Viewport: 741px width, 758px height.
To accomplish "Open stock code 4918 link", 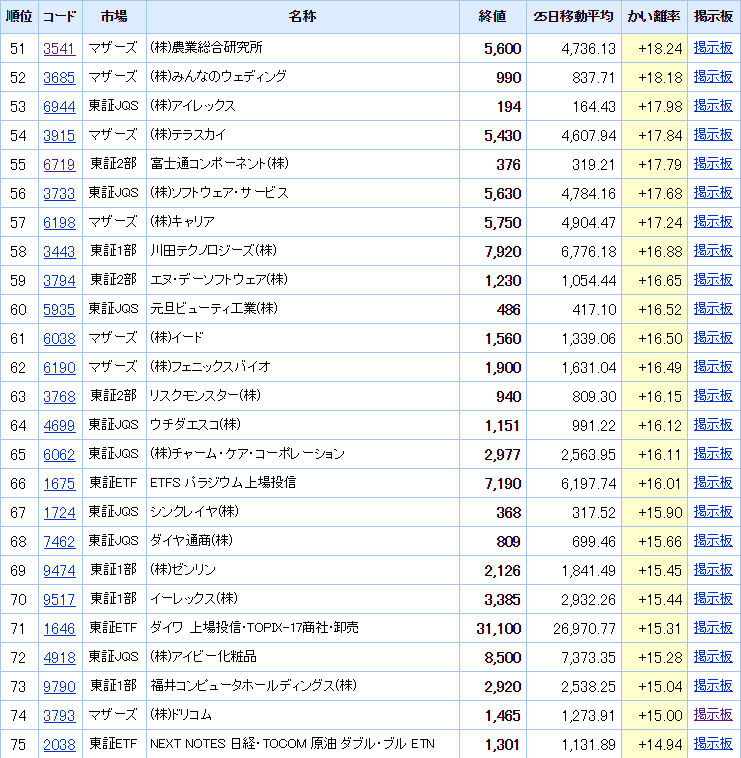I will [x=59, y=658].
